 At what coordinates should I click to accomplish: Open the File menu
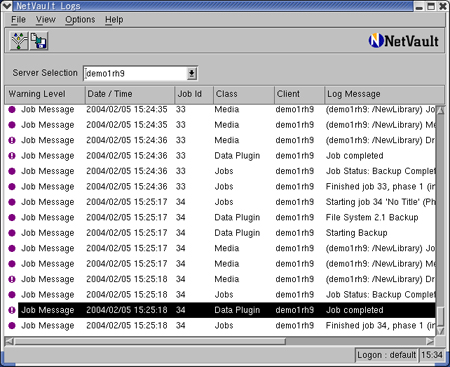(x=18, y=20)
